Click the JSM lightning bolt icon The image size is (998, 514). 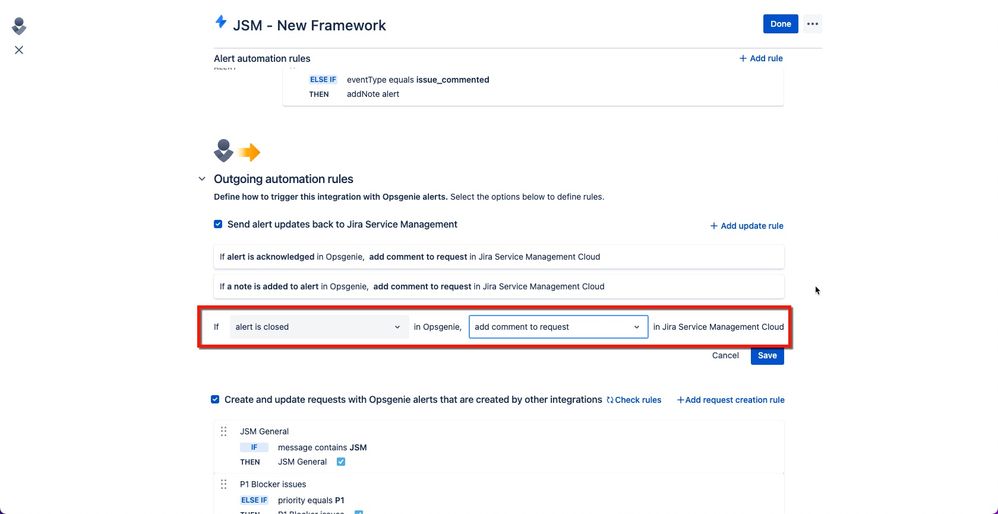coord(221,22)
